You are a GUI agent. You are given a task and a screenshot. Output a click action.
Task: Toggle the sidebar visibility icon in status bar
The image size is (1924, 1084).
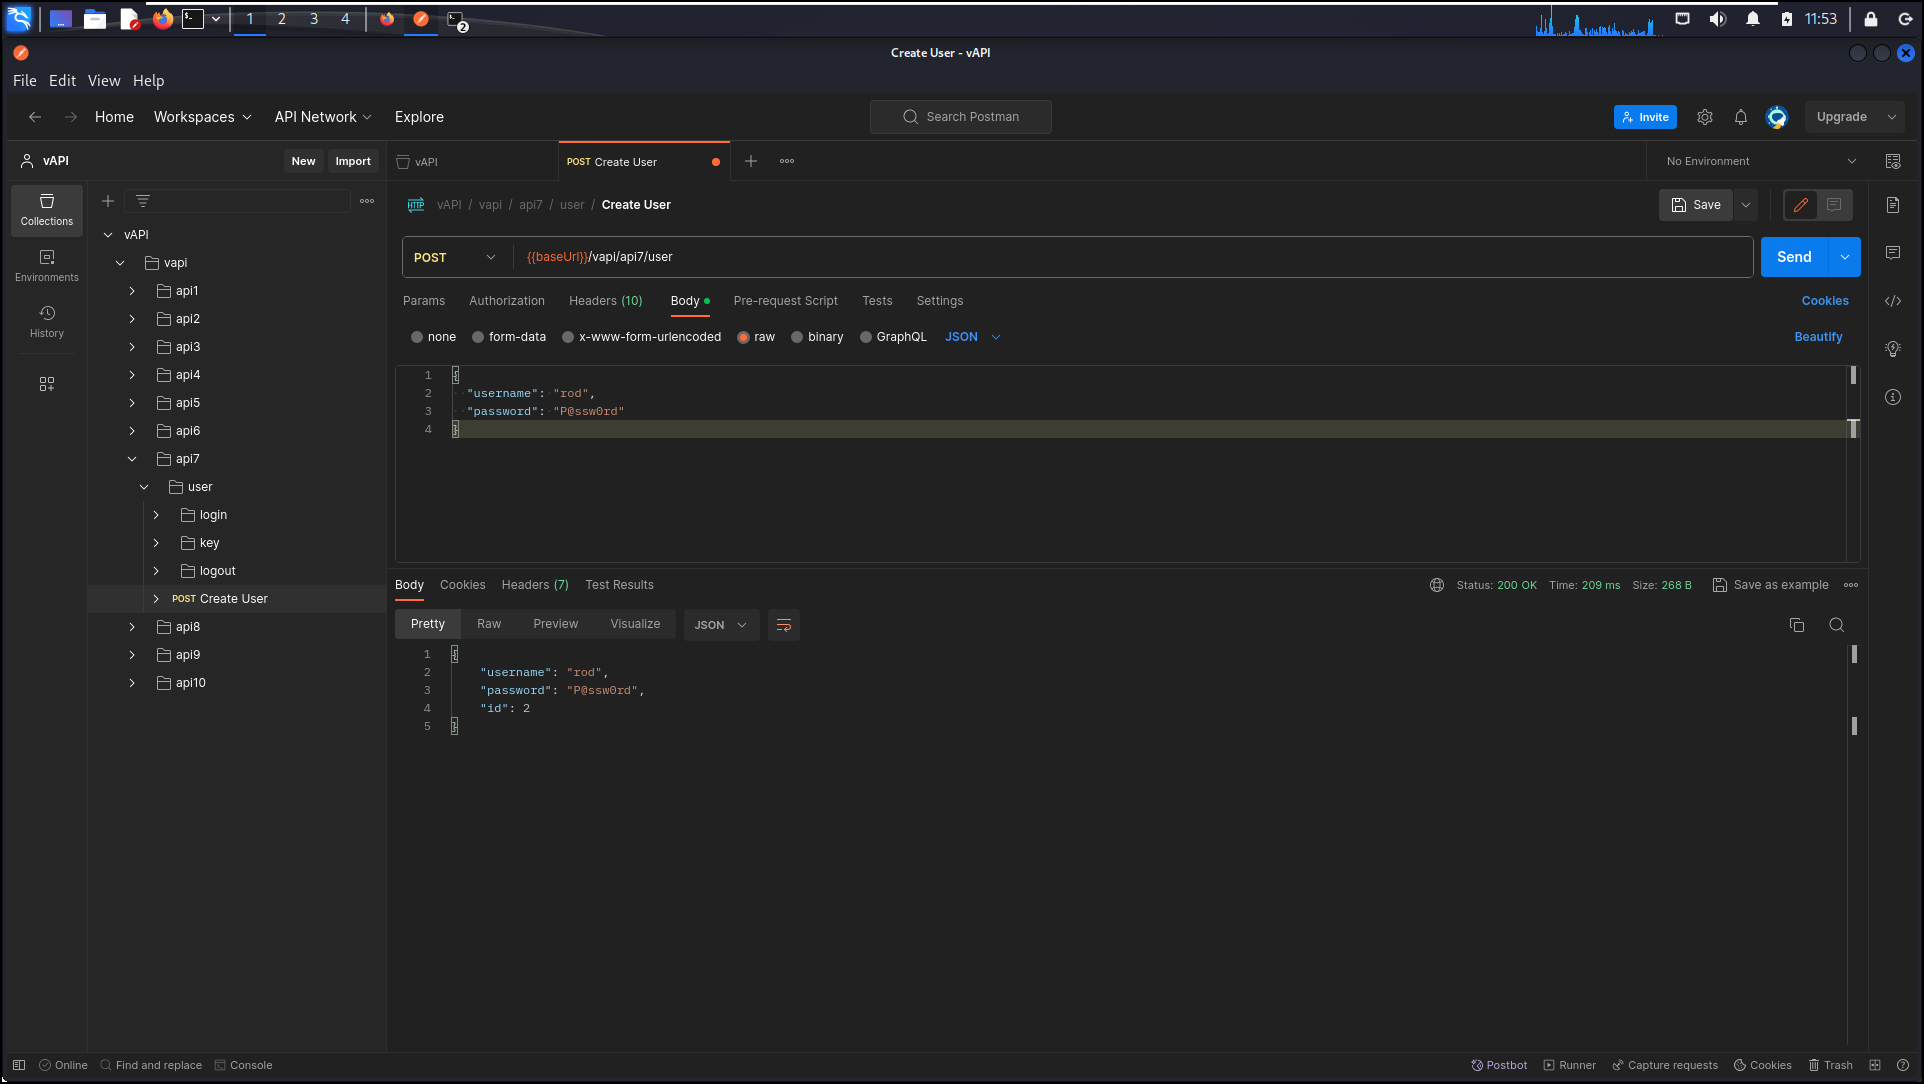(19, 1065)
